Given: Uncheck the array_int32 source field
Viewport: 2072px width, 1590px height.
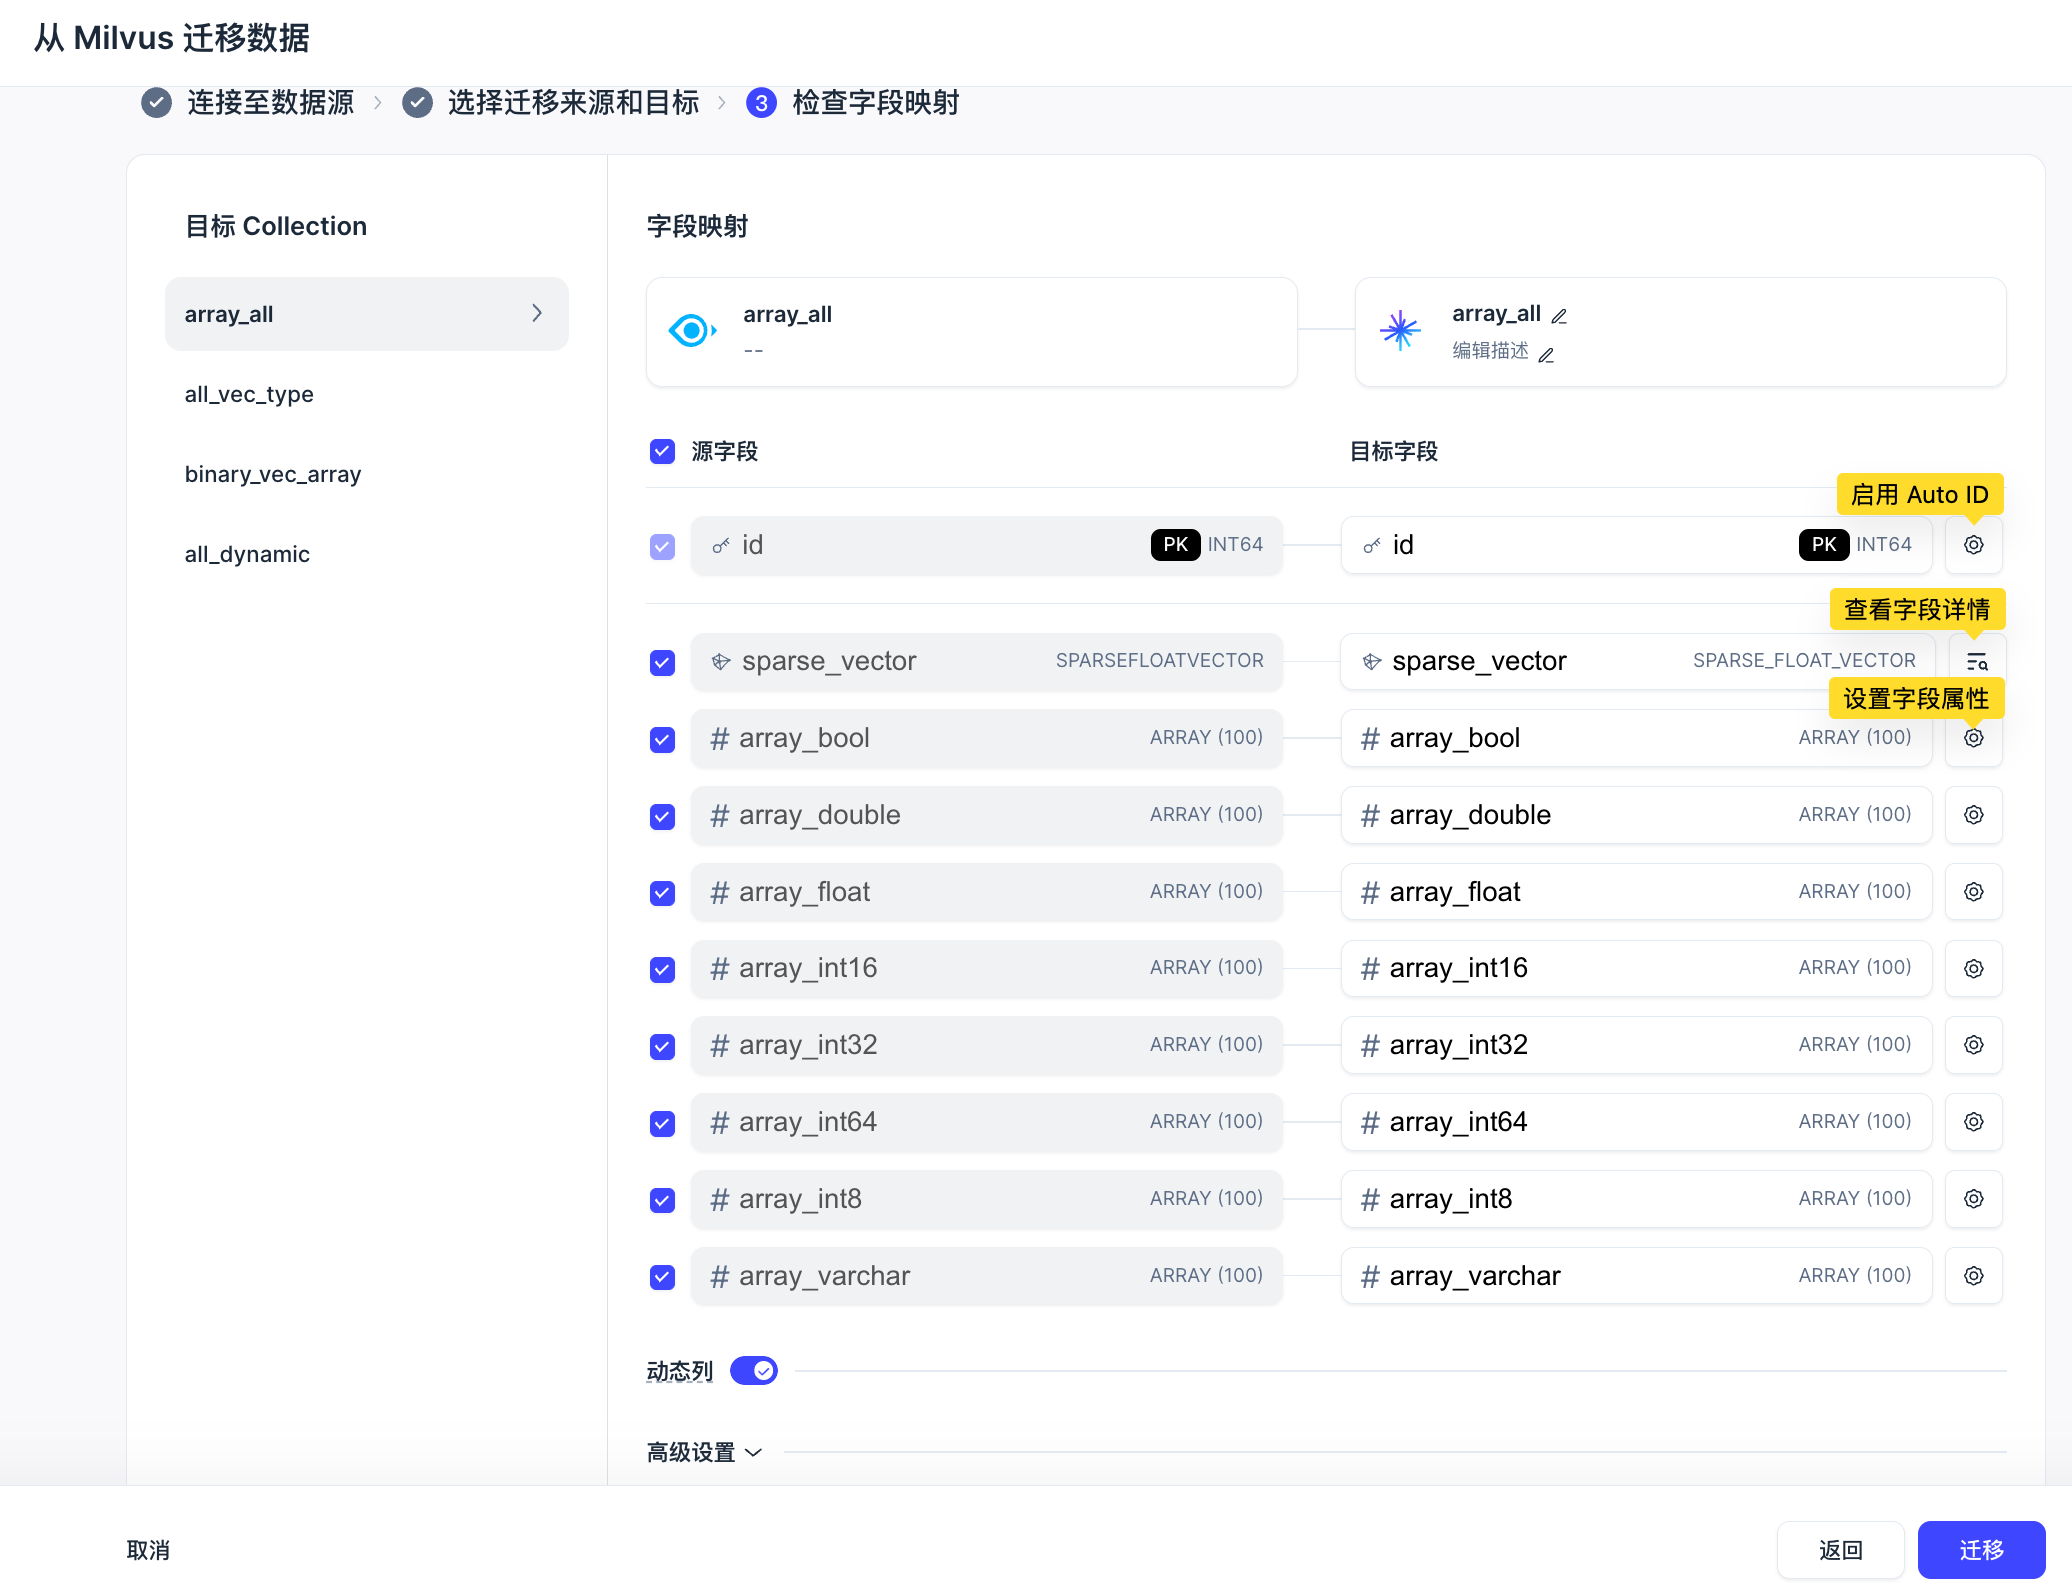Looking at the screenshot, I should point(662,1047).
